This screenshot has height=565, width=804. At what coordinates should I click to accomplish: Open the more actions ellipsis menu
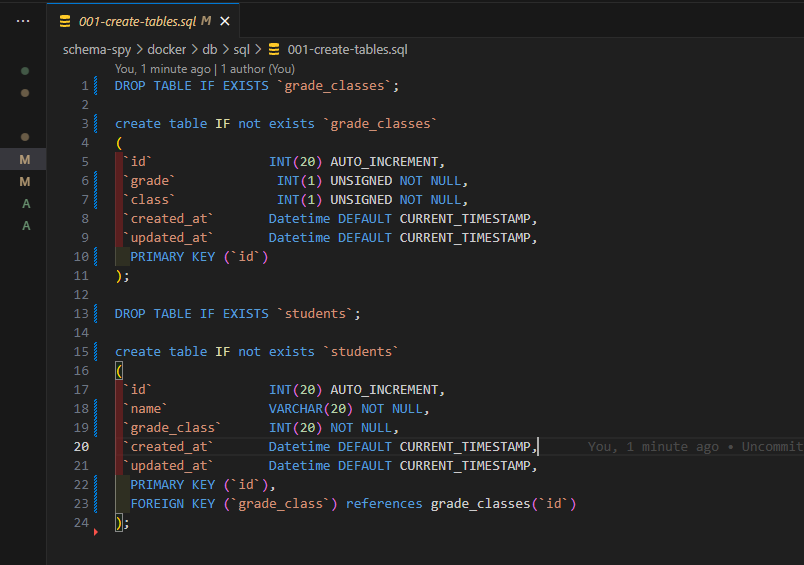(23, 21)
